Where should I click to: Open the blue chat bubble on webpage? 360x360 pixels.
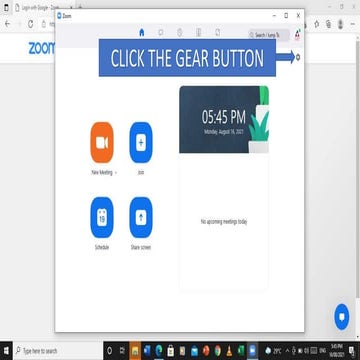point(342,317)
